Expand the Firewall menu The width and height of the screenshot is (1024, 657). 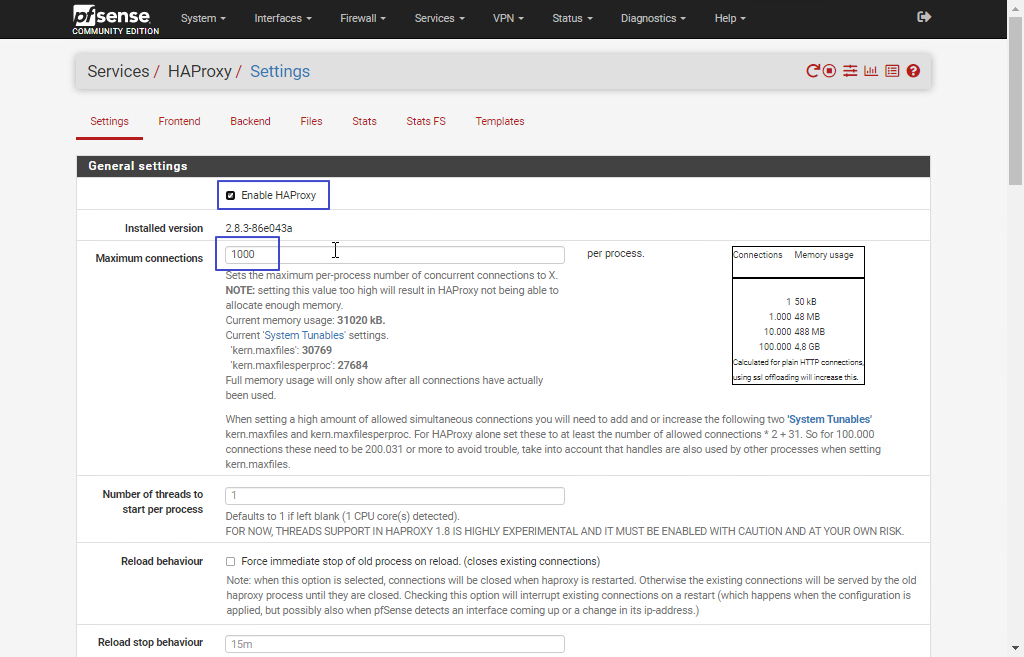coord(362,18)
